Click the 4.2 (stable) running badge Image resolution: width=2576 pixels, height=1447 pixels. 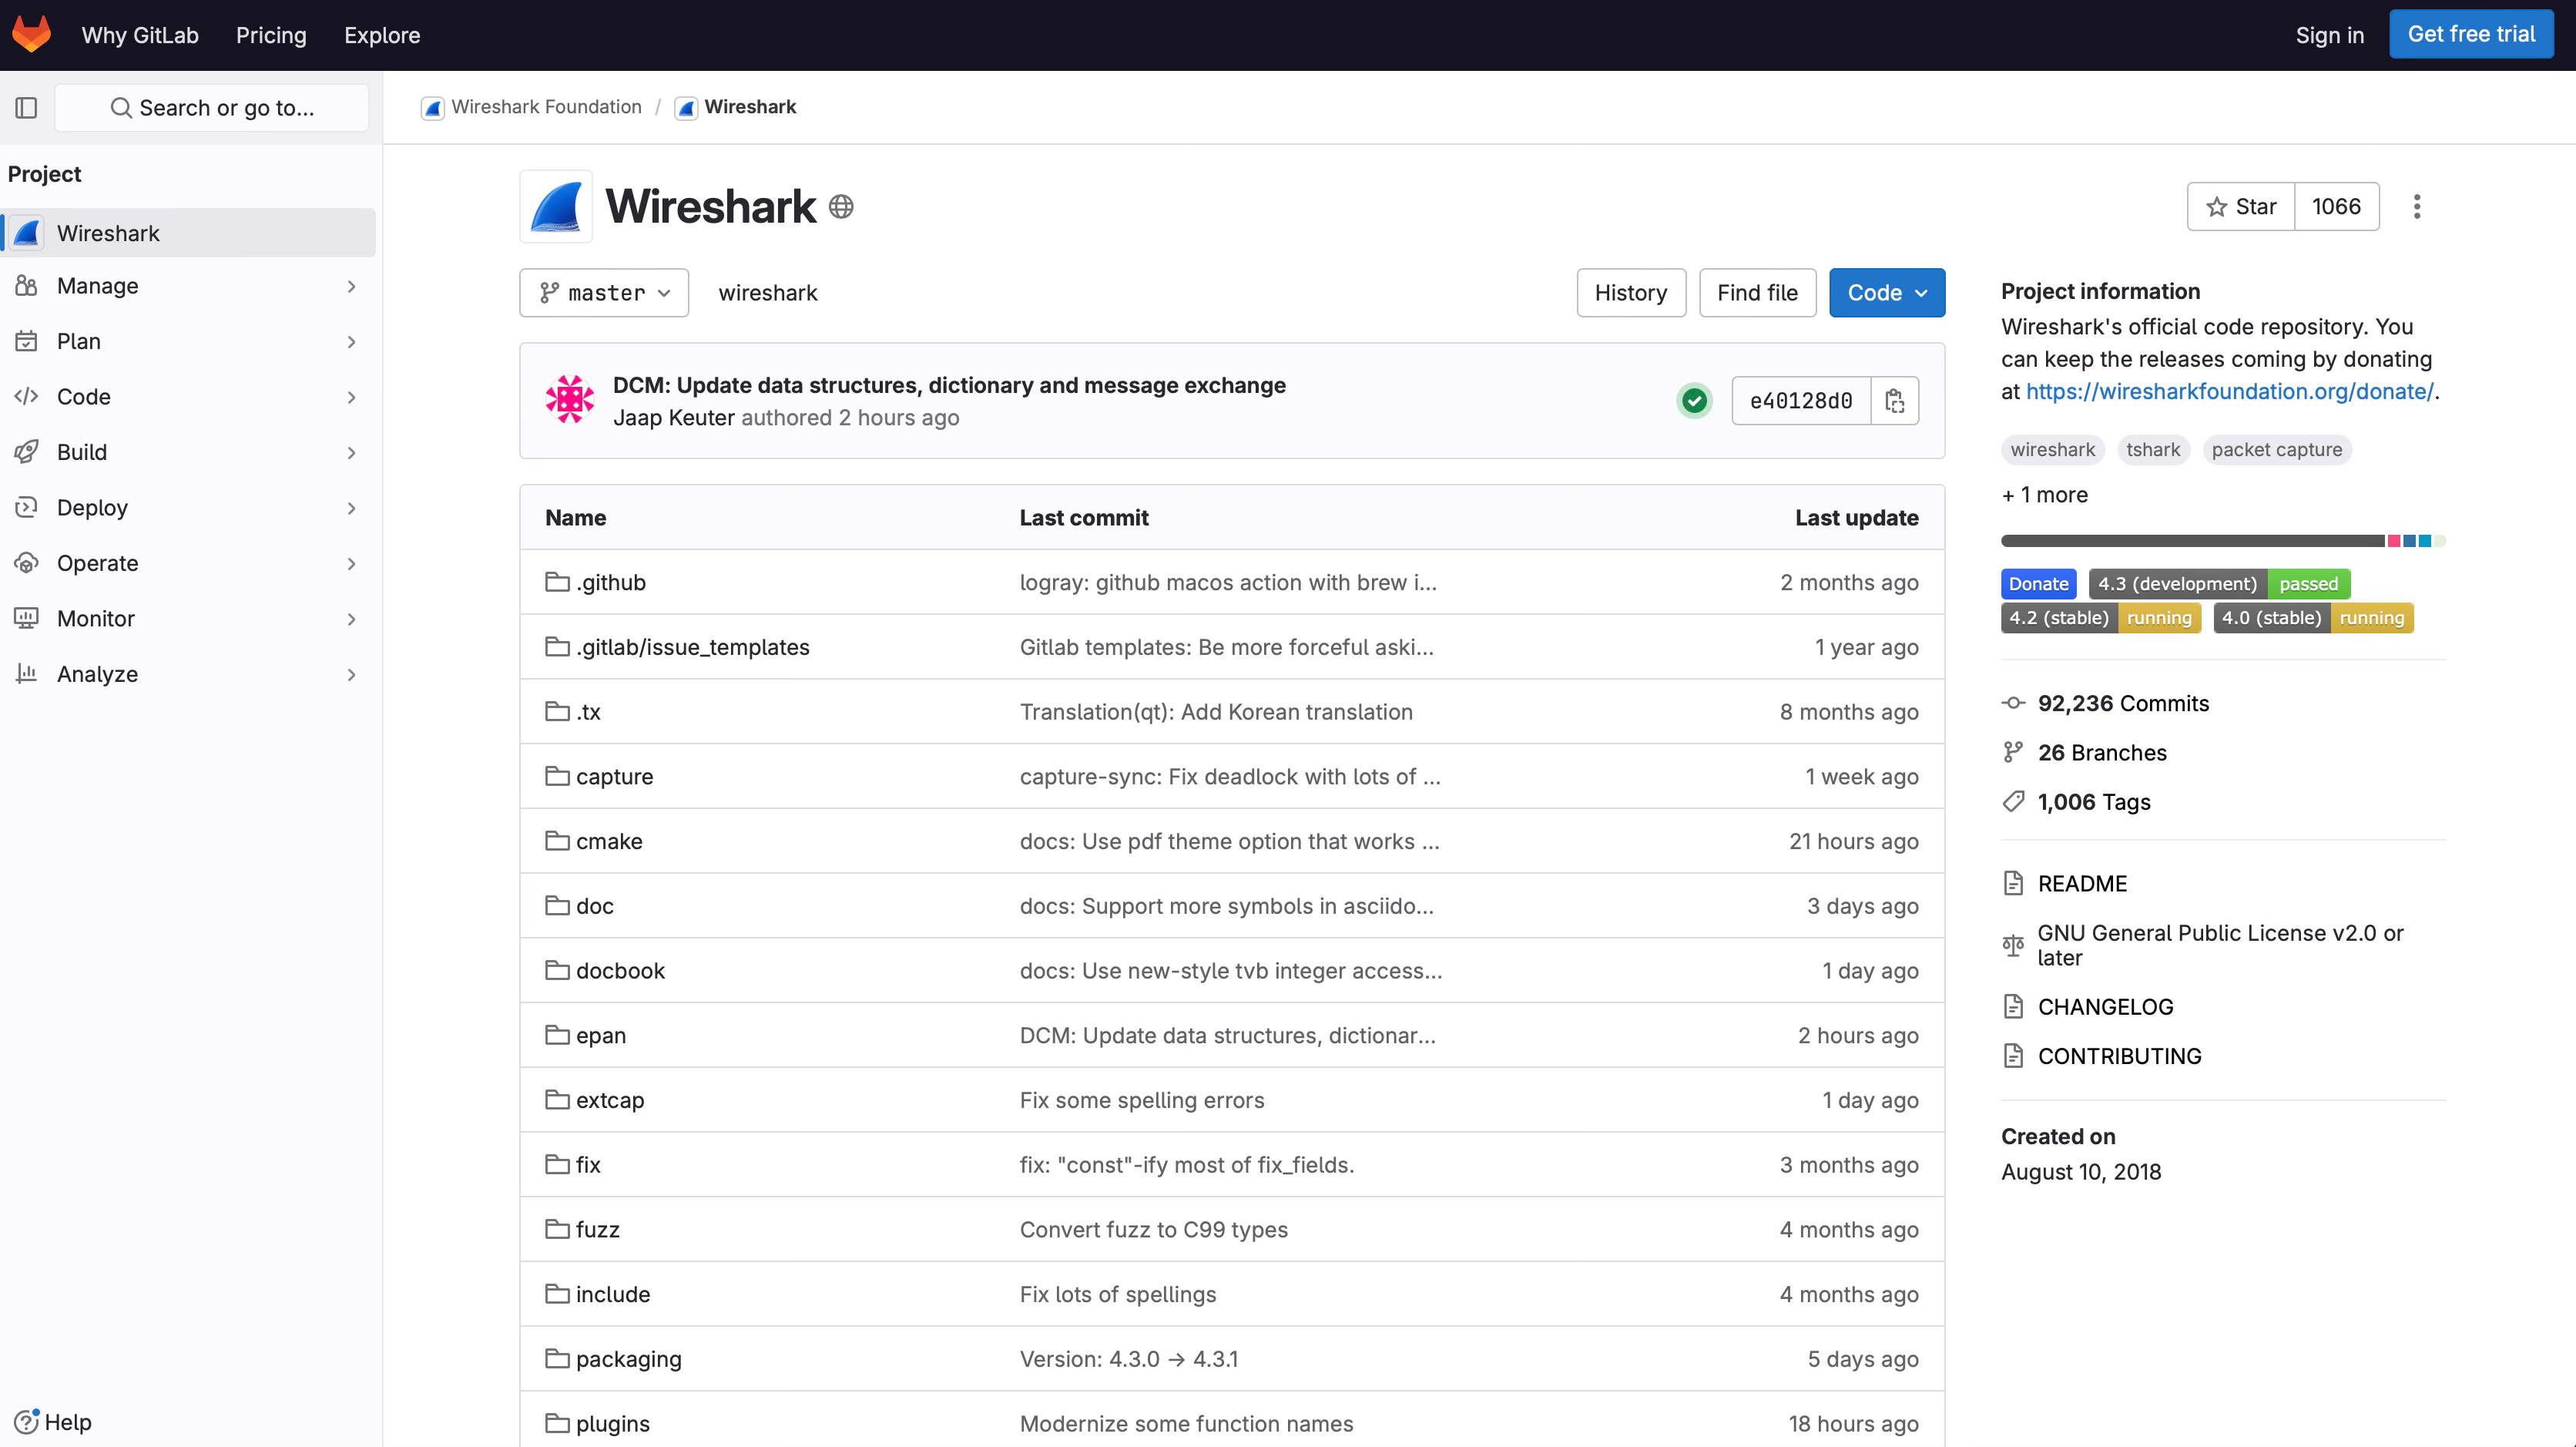(x=2101, y=618)
